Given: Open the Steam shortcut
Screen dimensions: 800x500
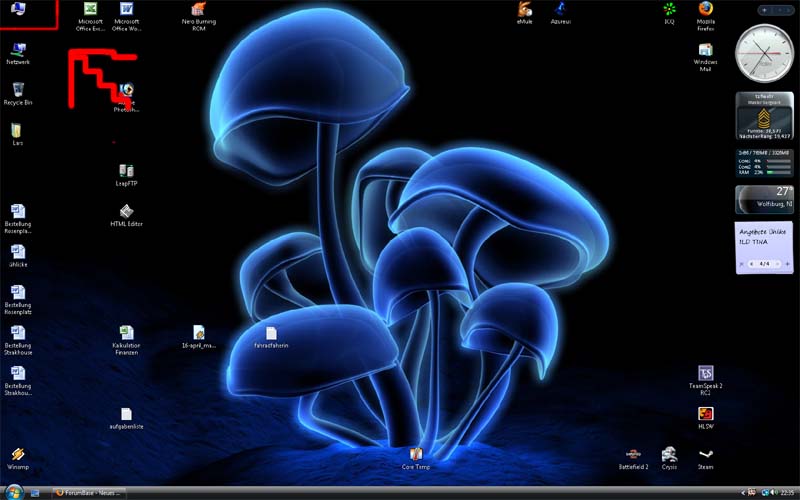Looking at the screenshot, I should pos(706,458).
